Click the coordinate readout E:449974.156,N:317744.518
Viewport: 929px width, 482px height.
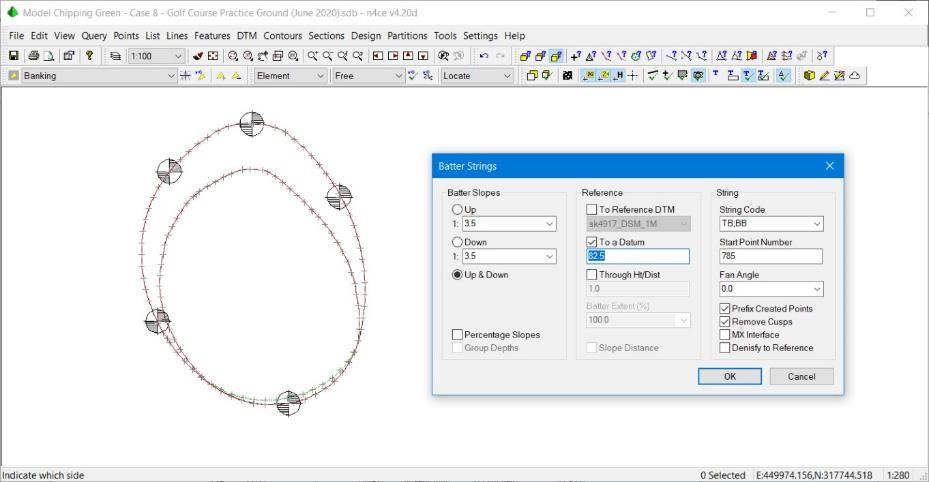(814, 475)
